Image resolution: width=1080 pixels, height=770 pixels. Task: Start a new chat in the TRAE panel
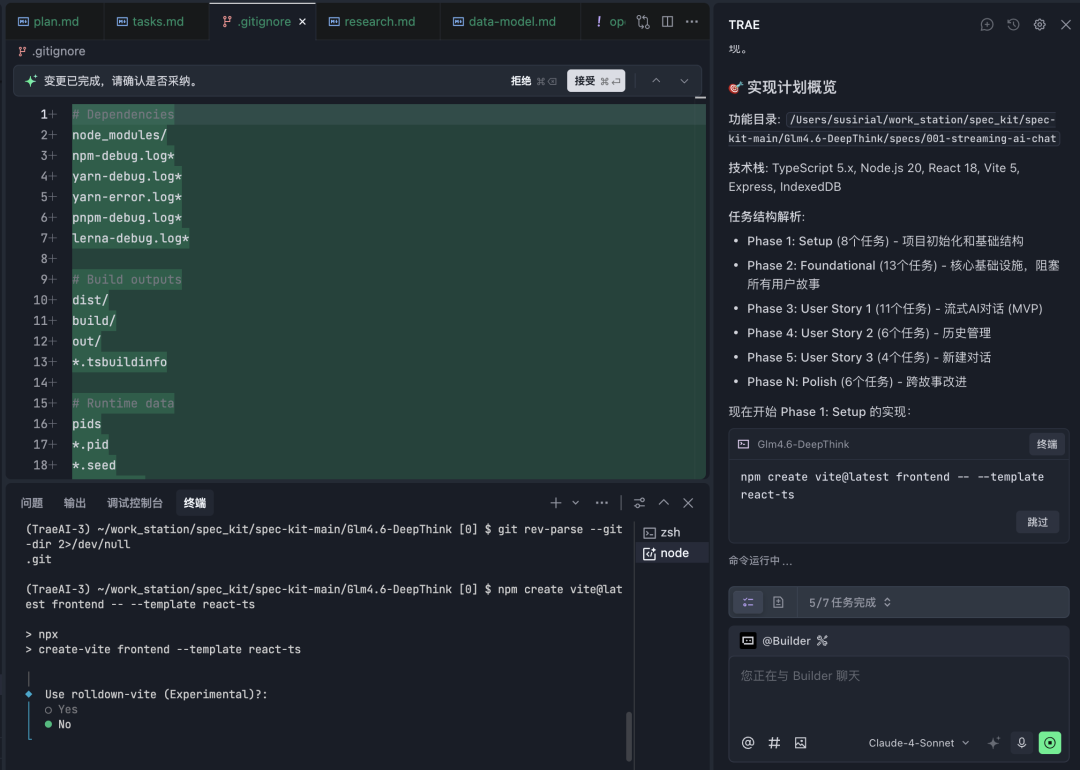tap(987, 25)
